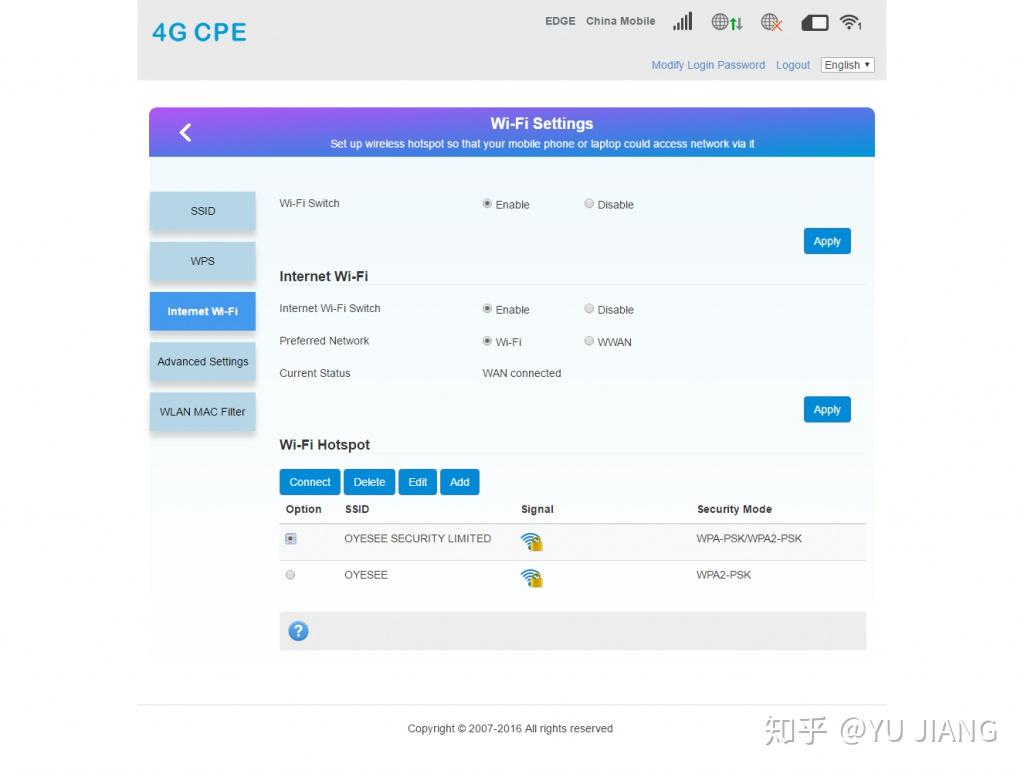Select WWAN as the Preferred Network
Viewport: 1024px width, 774px height.
click(589, 340)
